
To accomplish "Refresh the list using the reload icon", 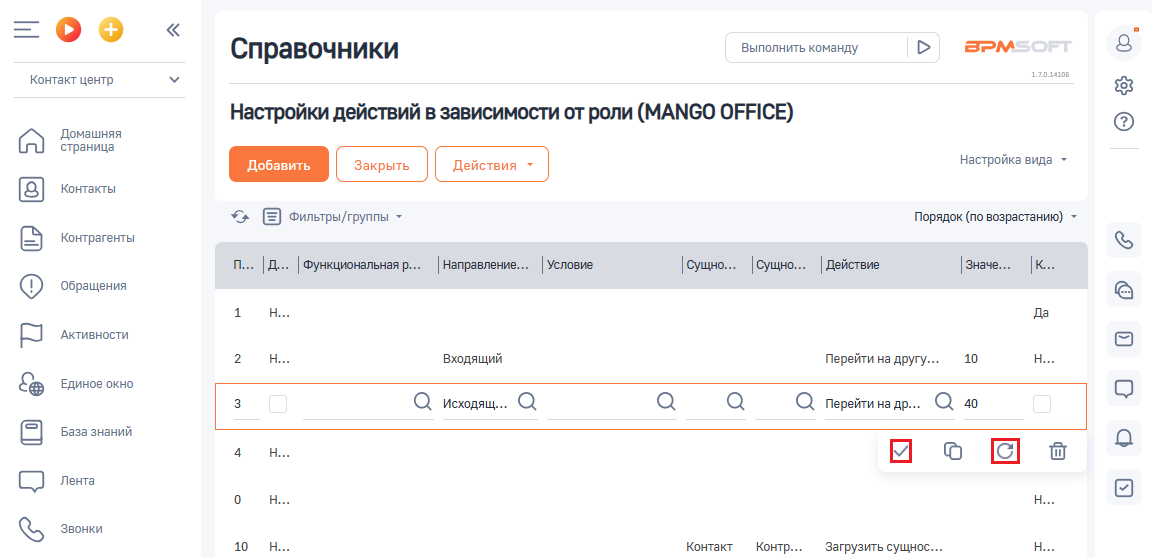I will pos(240,217).
